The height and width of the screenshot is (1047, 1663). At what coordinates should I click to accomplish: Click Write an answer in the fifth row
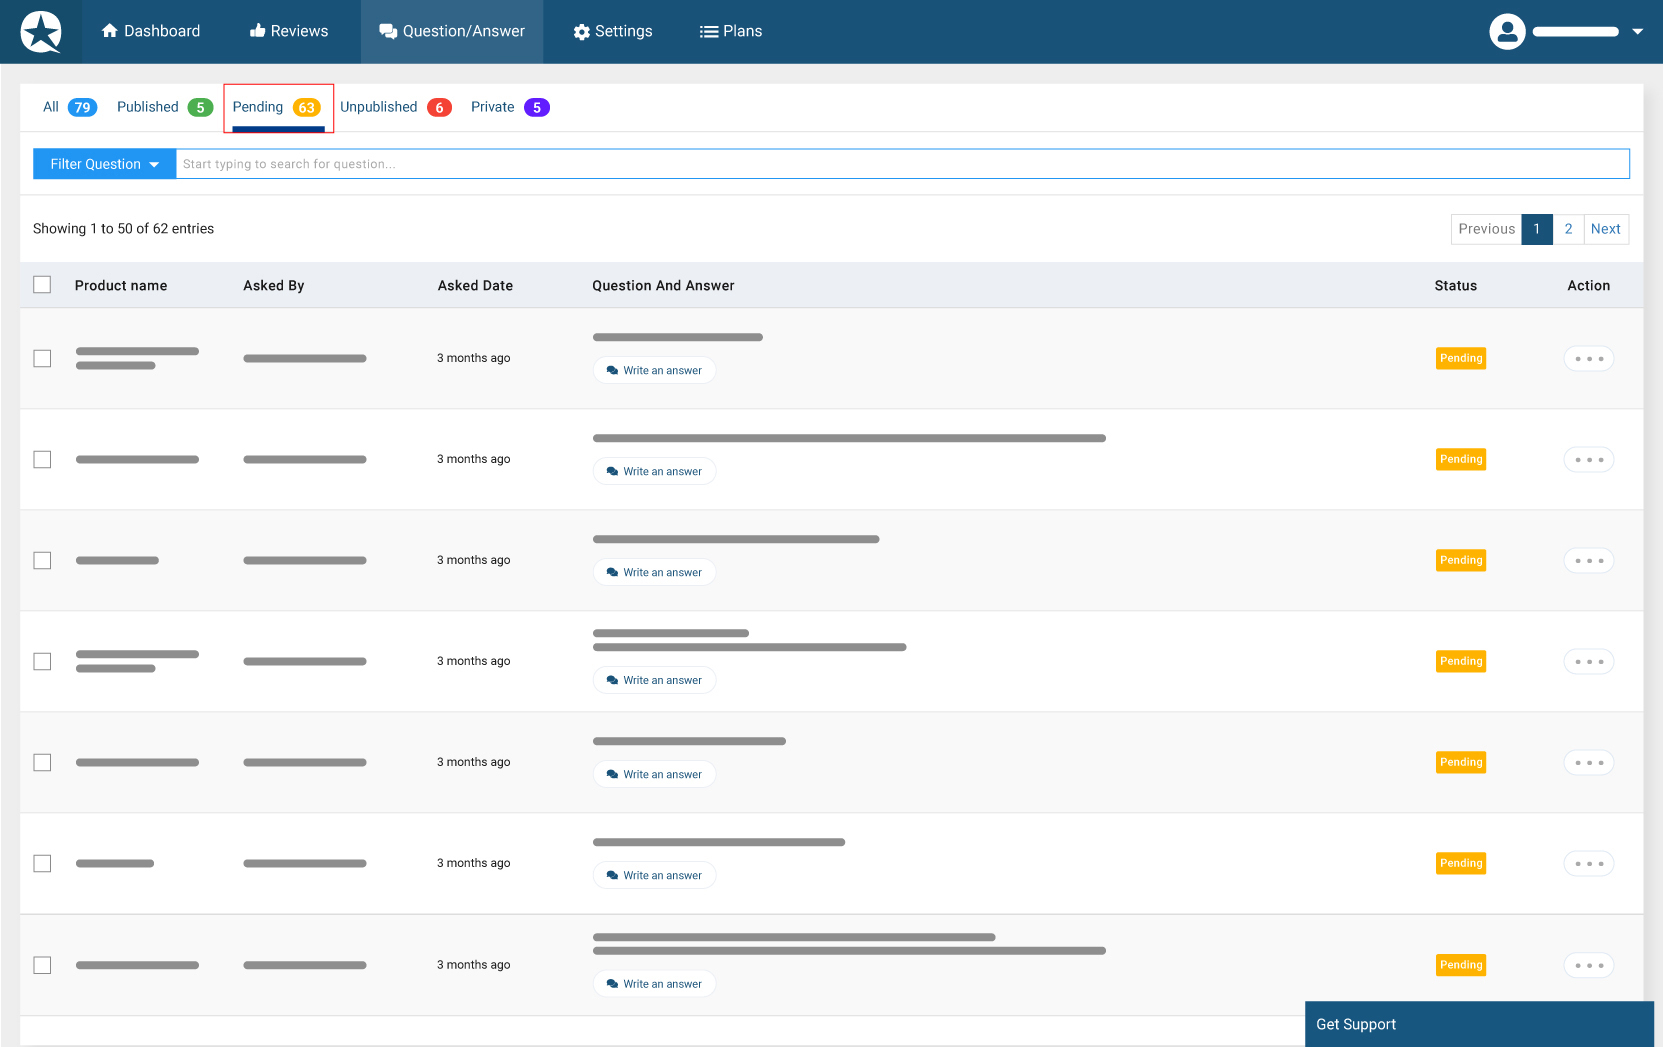[654, 774]
